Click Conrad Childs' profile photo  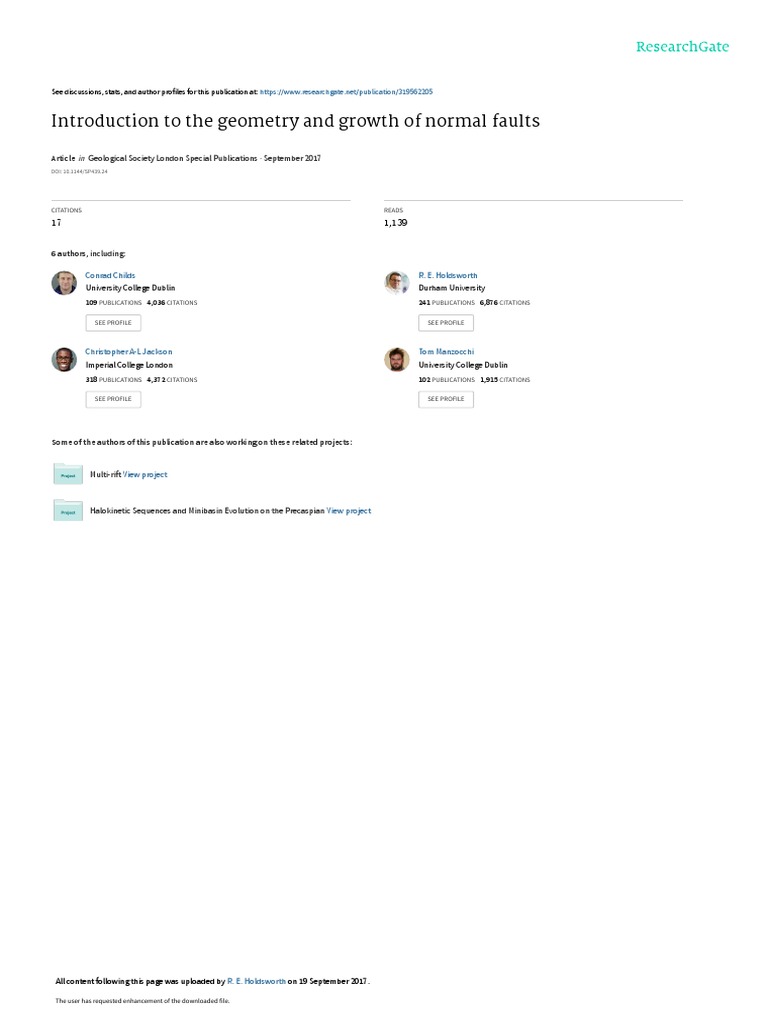point(64,283)
